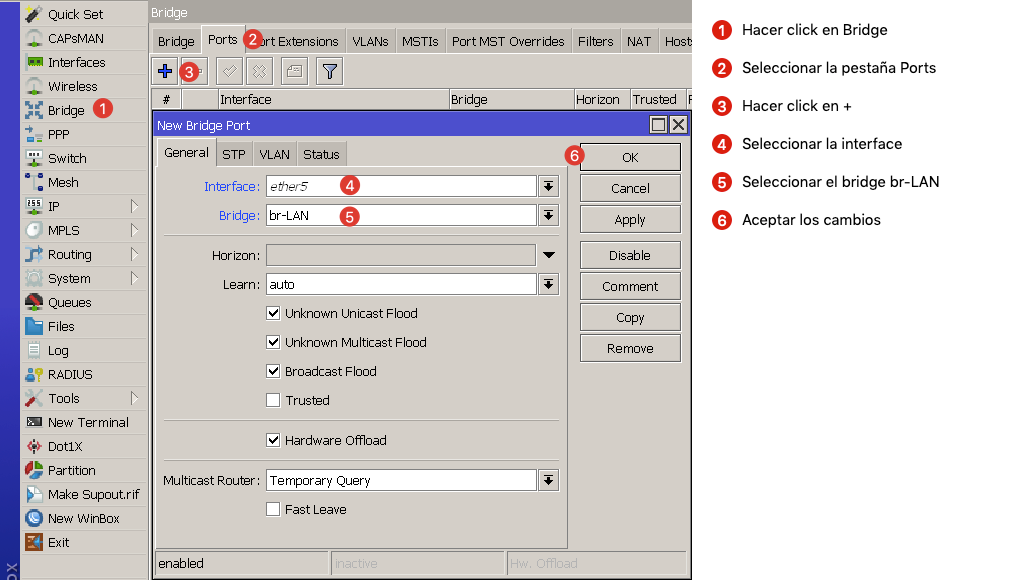Open CAPsMAN in the sidebar
The image size is (1012, 580).
coord(75,38)
